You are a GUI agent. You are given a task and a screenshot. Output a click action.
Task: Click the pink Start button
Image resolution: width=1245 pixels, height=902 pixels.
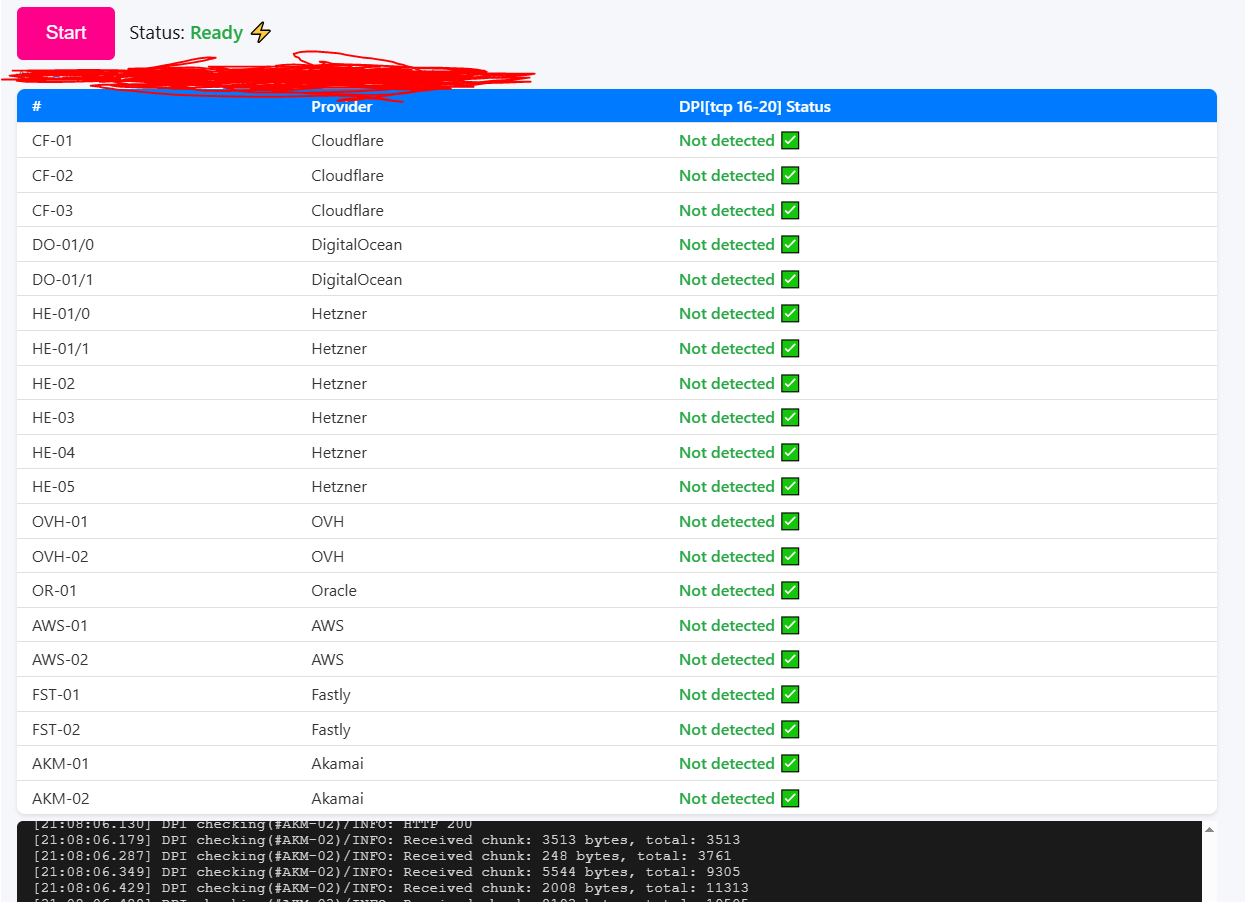(x=66, y=33)
